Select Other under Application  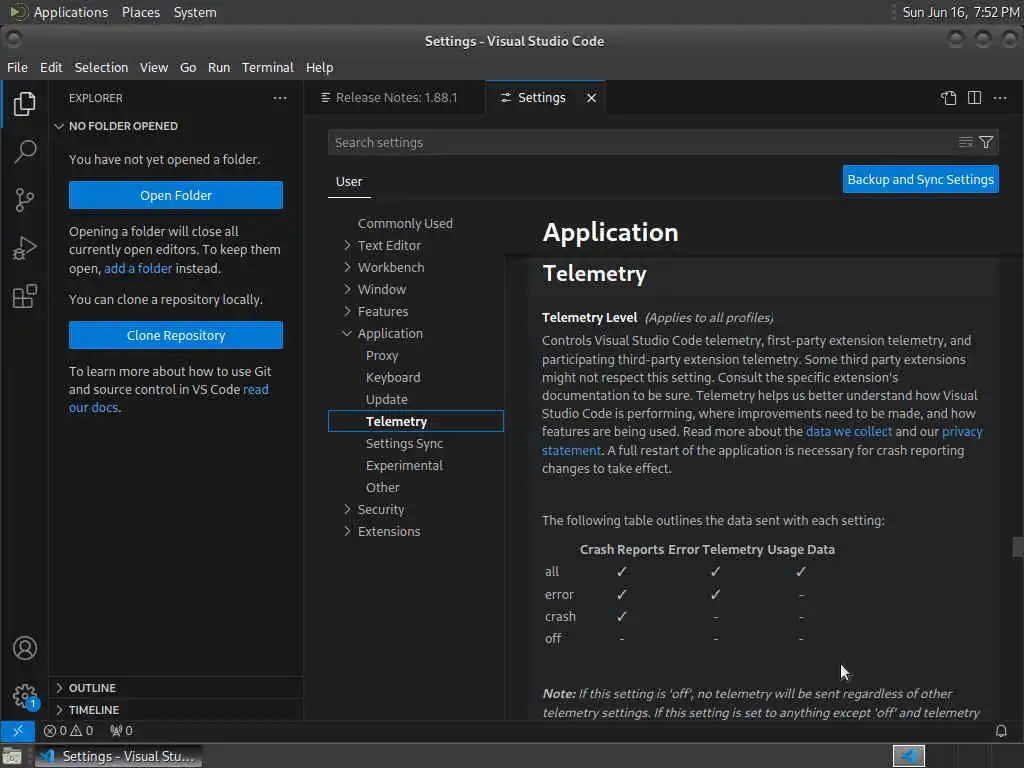(383, 488)
